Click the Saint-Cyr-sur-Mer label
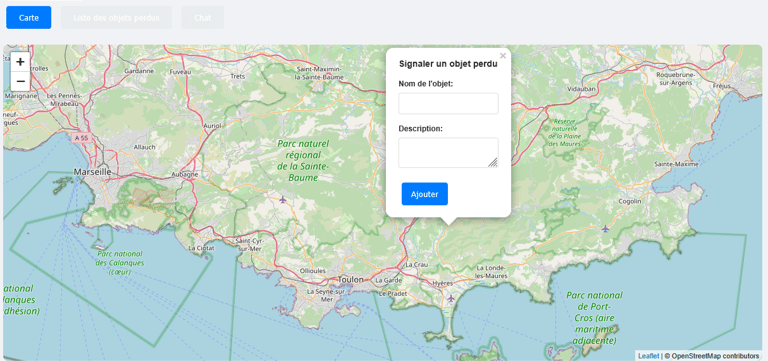Screen dimensions: 768x361 250,244
